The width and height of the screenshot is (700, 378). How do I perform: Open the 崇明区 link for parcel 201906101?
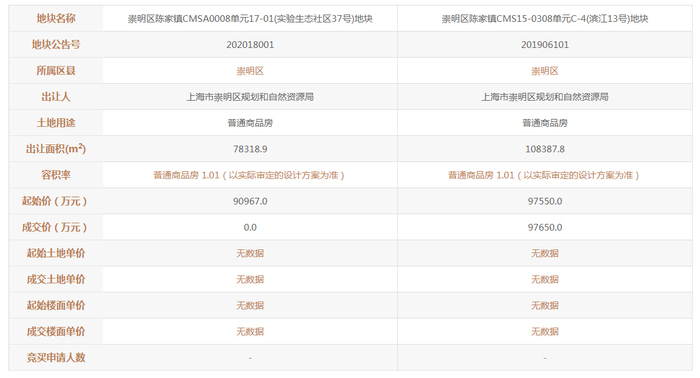(x=545, y=71)
